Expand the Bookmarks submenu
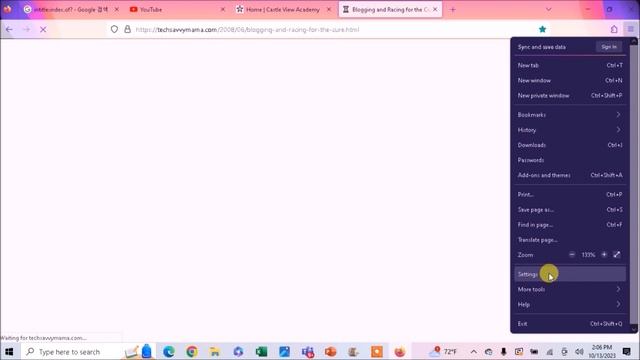Viewport: 640px width, 360px height. (x=570, y=115)
